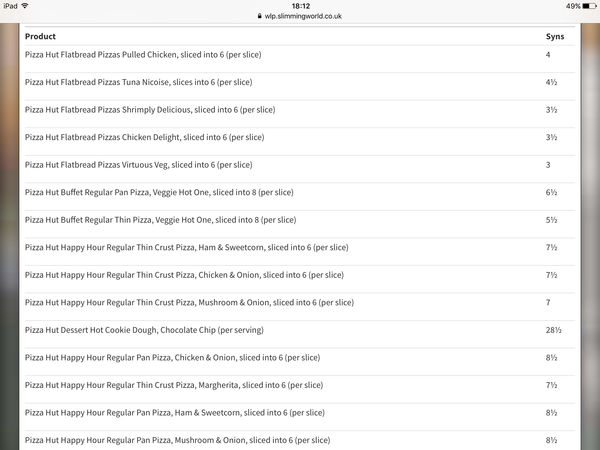600x450 pixels.
Task: Click Syns value 28½ for Cookie Dough
Action: pyautogui.click(x=553, y=330)
